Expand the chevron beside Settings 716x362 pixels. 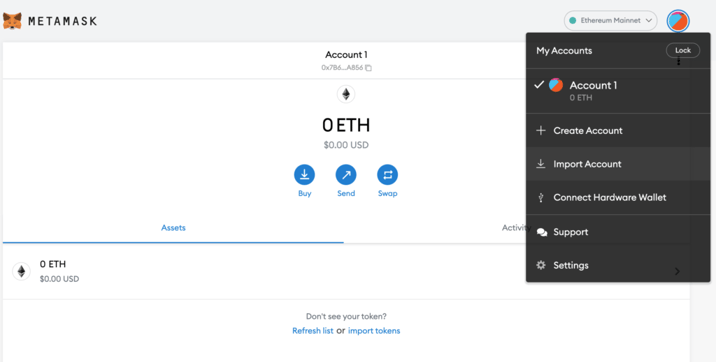click(677, 271)
